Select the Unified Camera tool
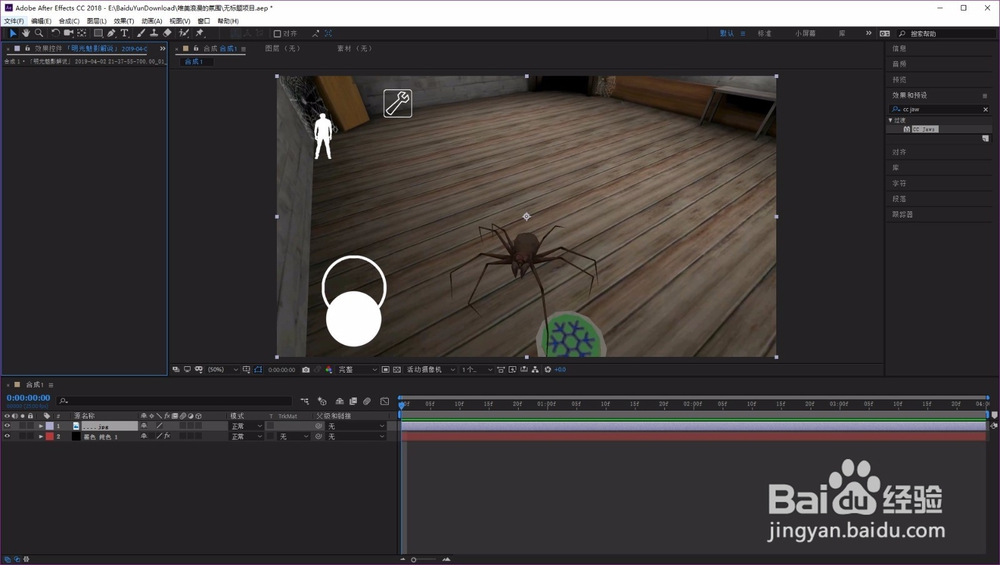 (68, 33)
